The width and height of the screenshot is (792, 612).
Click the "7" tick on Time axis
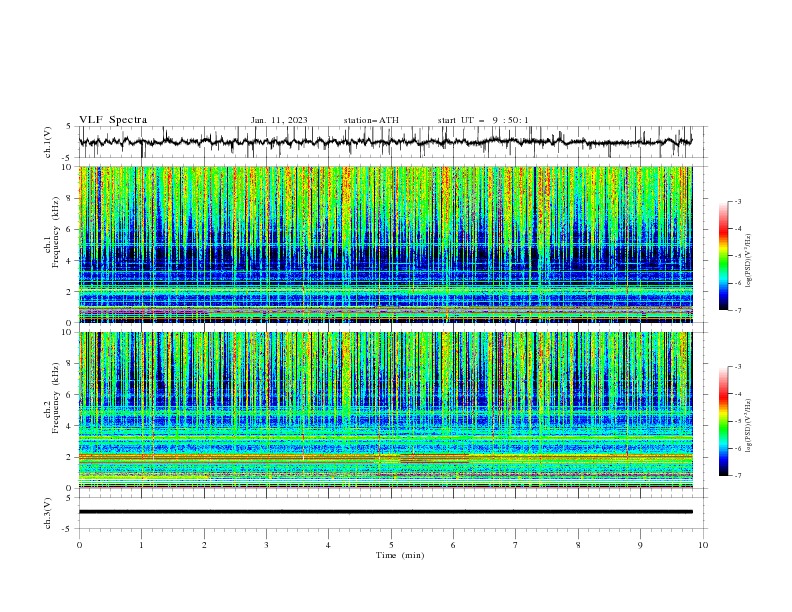(516, 545)
